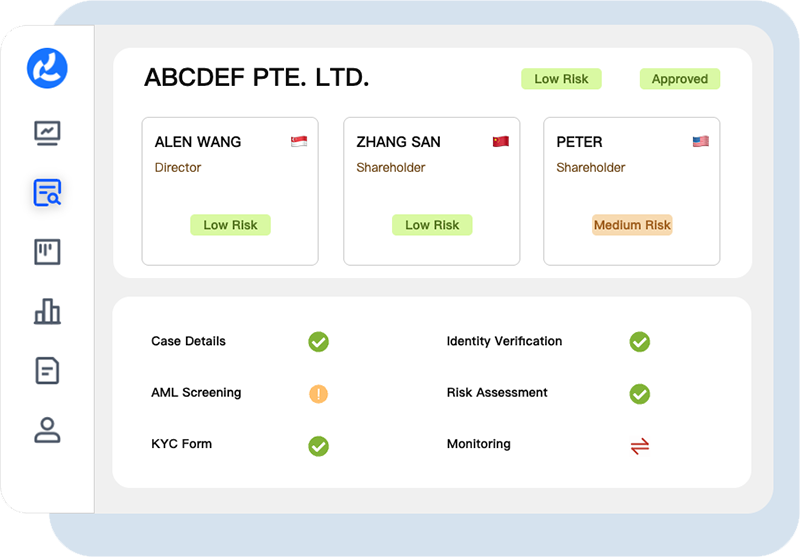This screenshot has height=557, width=800.
Task: Click Low Risk badge on Zhang San card
Action: pos(432,225)
